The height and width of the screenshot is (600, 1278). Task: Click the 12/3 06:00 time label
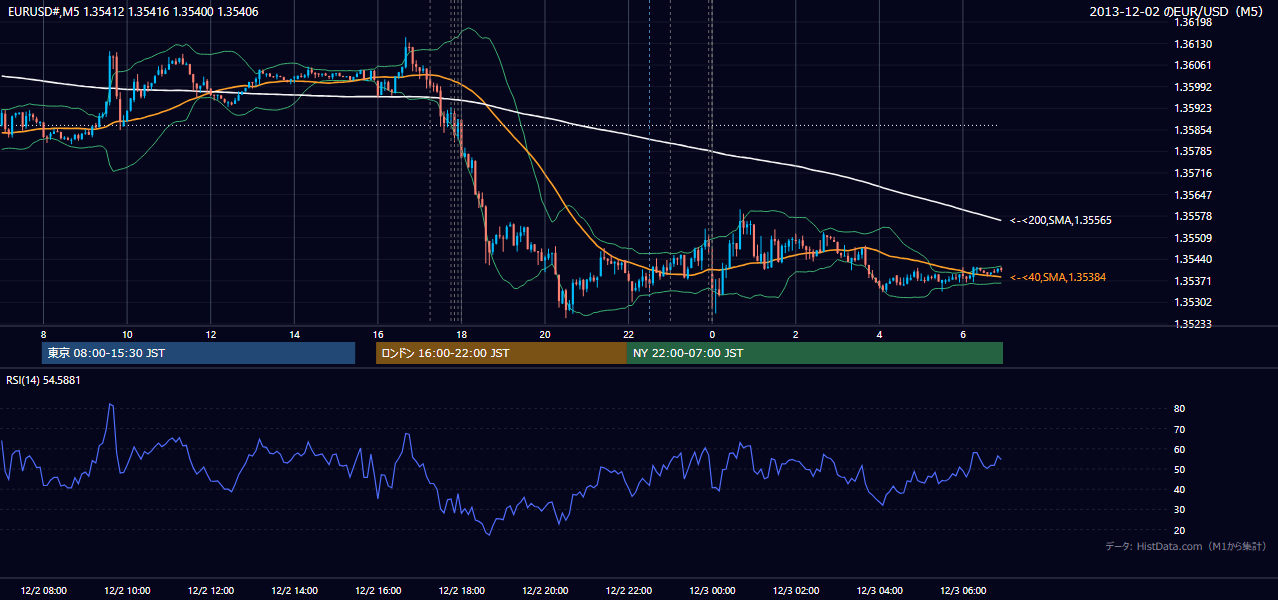click(x=963, y=590)
